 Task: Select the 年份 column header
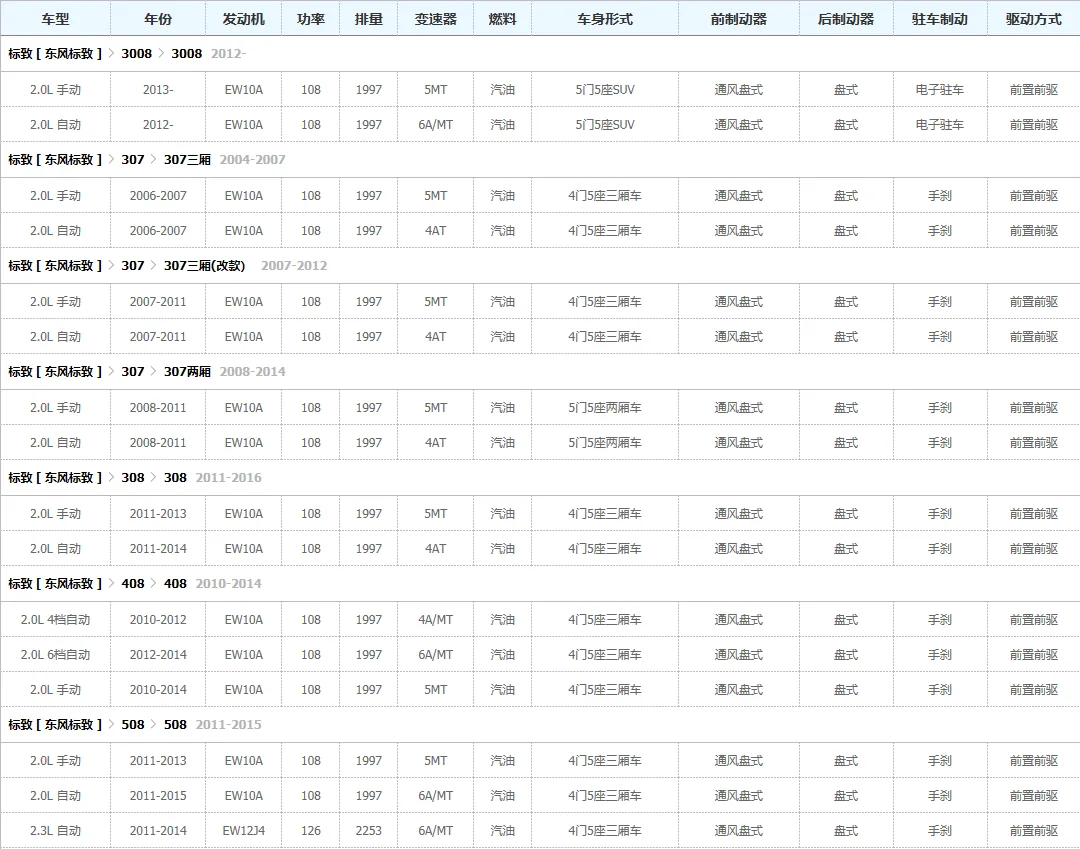pyautogui.click(x=158, y=19)
